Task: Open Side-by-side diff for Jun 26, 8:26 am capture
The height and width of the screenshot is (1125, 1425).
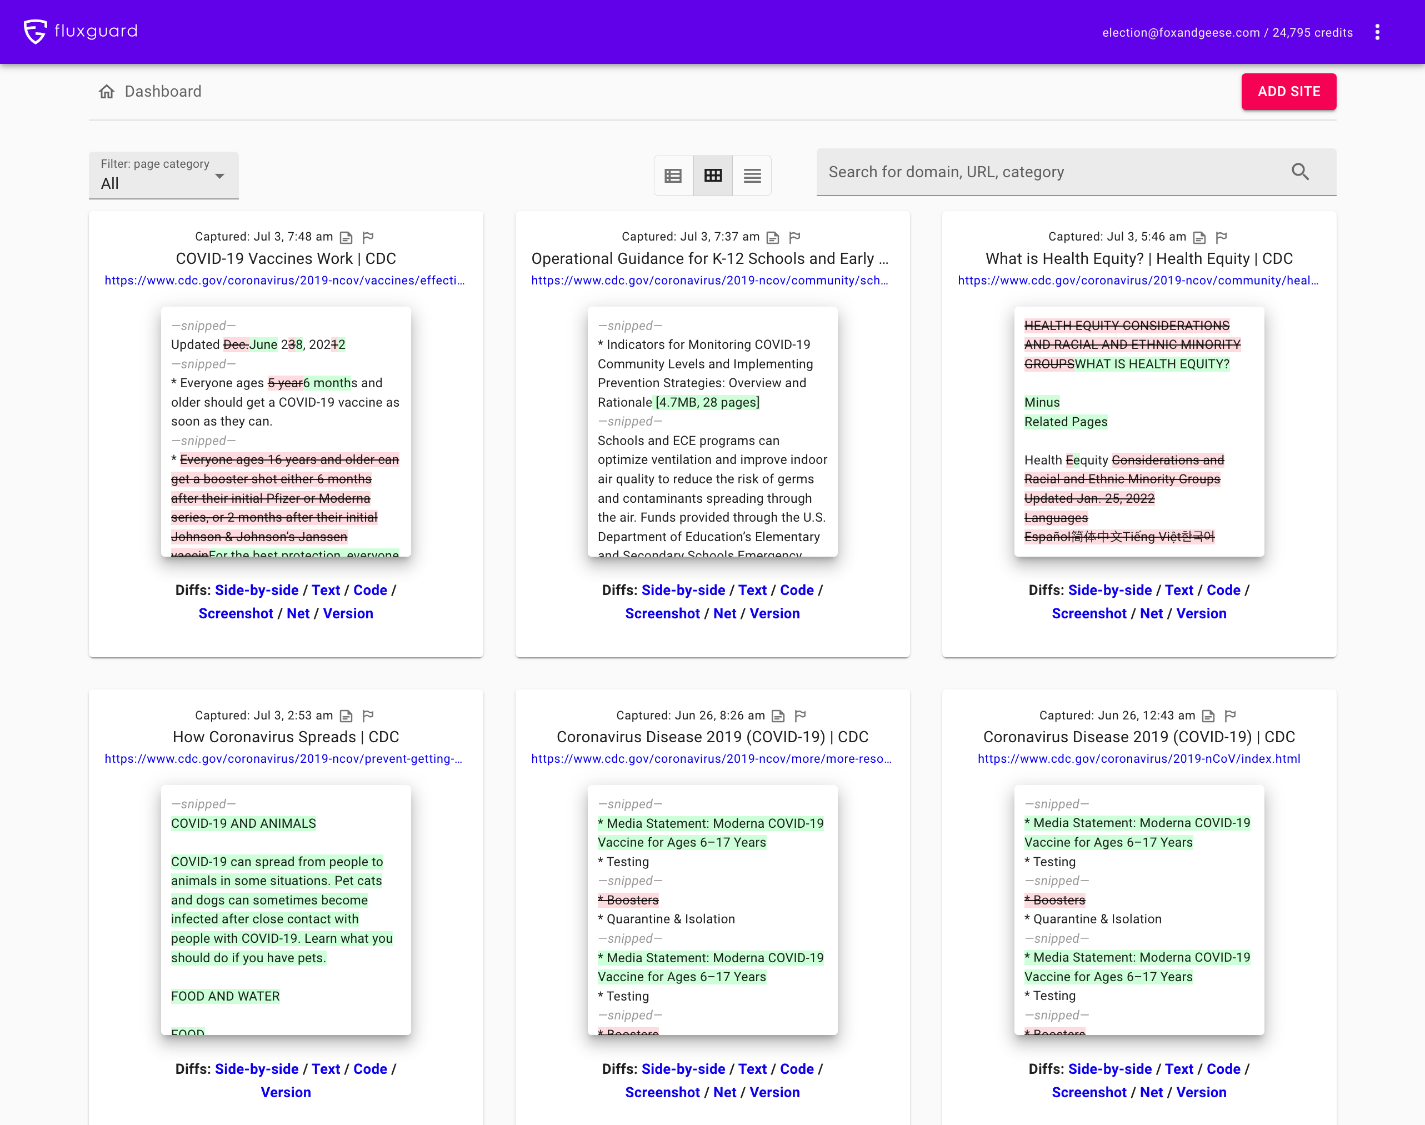Action: pos(683,1070)
